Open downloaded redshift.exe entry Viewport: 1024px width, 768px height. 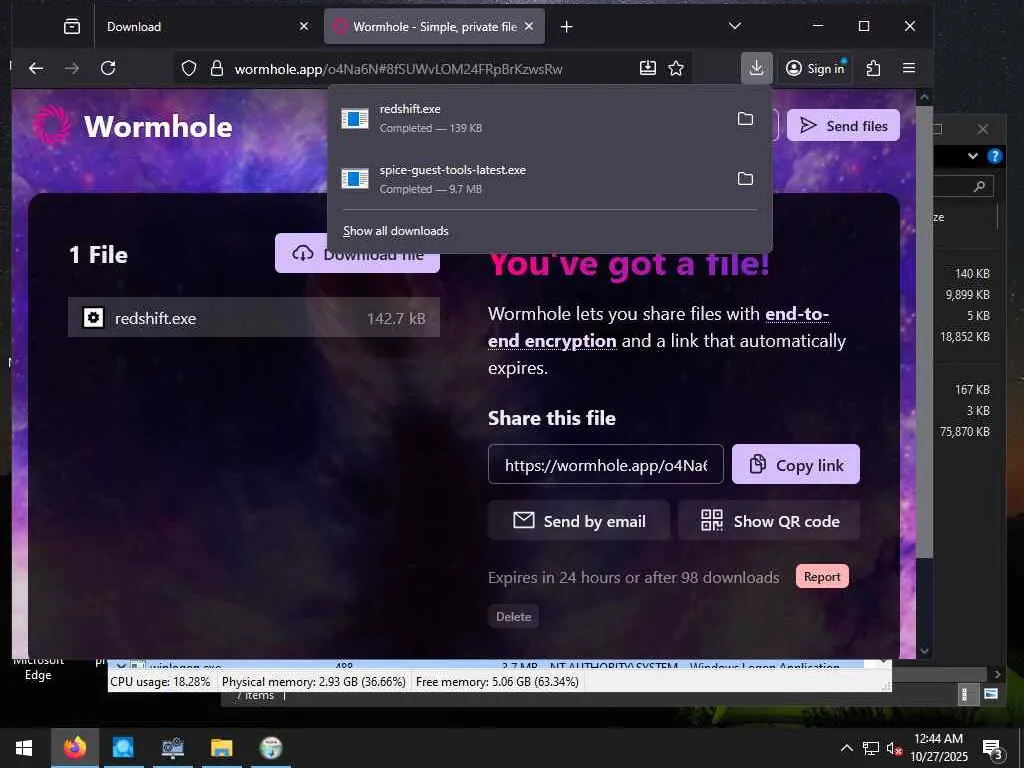point(530,118)
